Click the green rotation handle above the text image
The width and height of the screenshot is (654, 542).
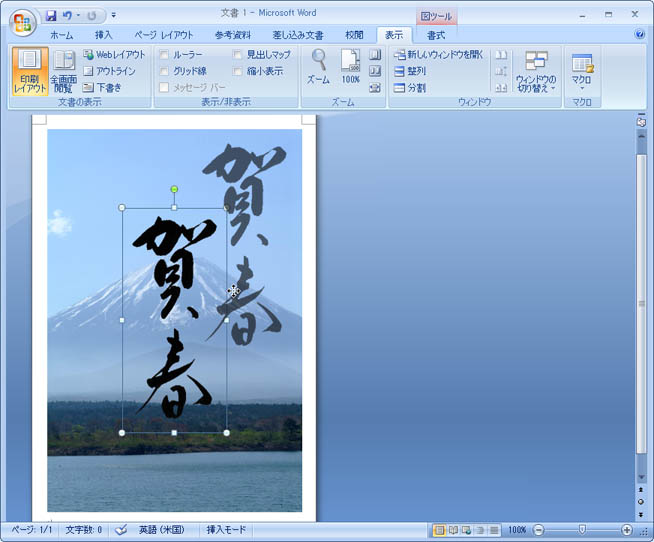tap(174, 189)
